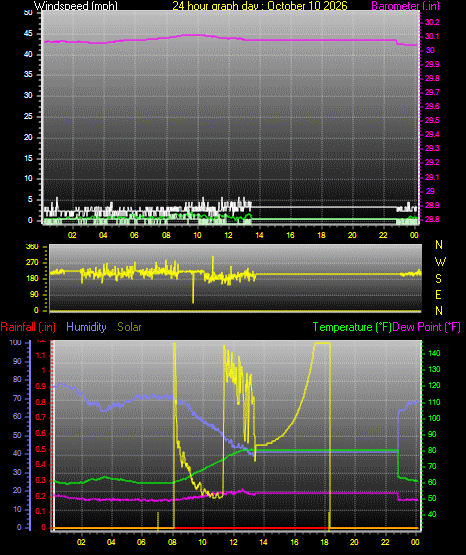The width and height of the screenshot is (466, 555).
Task: Click barometer scale value 29.2
Action: [432, 162]
